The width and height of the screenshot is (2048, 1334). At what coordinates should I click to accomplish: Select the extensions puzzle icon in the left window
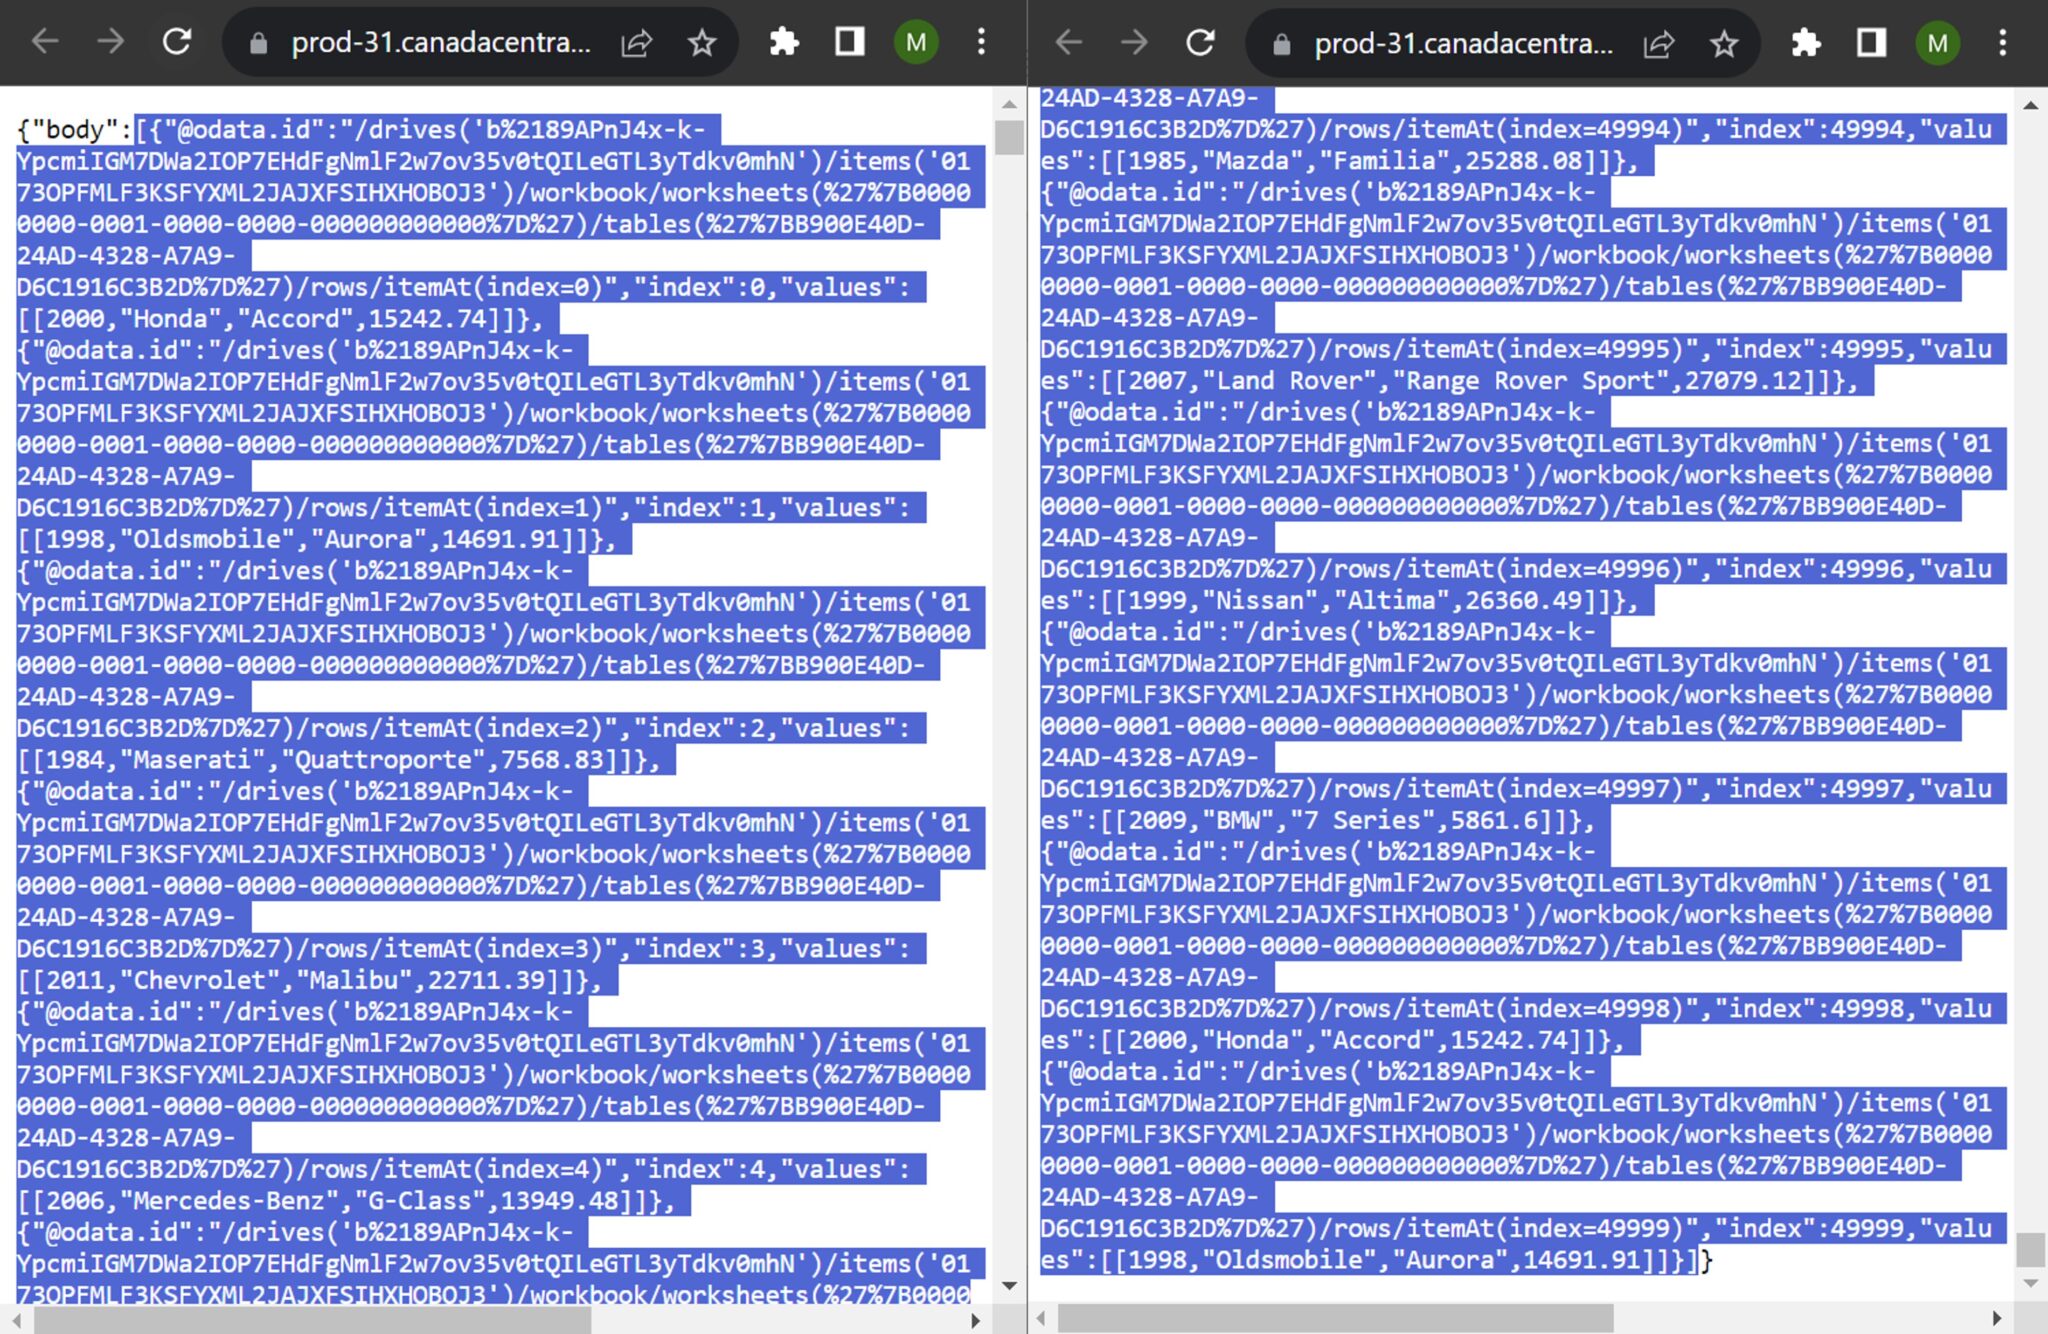point(784,42)
